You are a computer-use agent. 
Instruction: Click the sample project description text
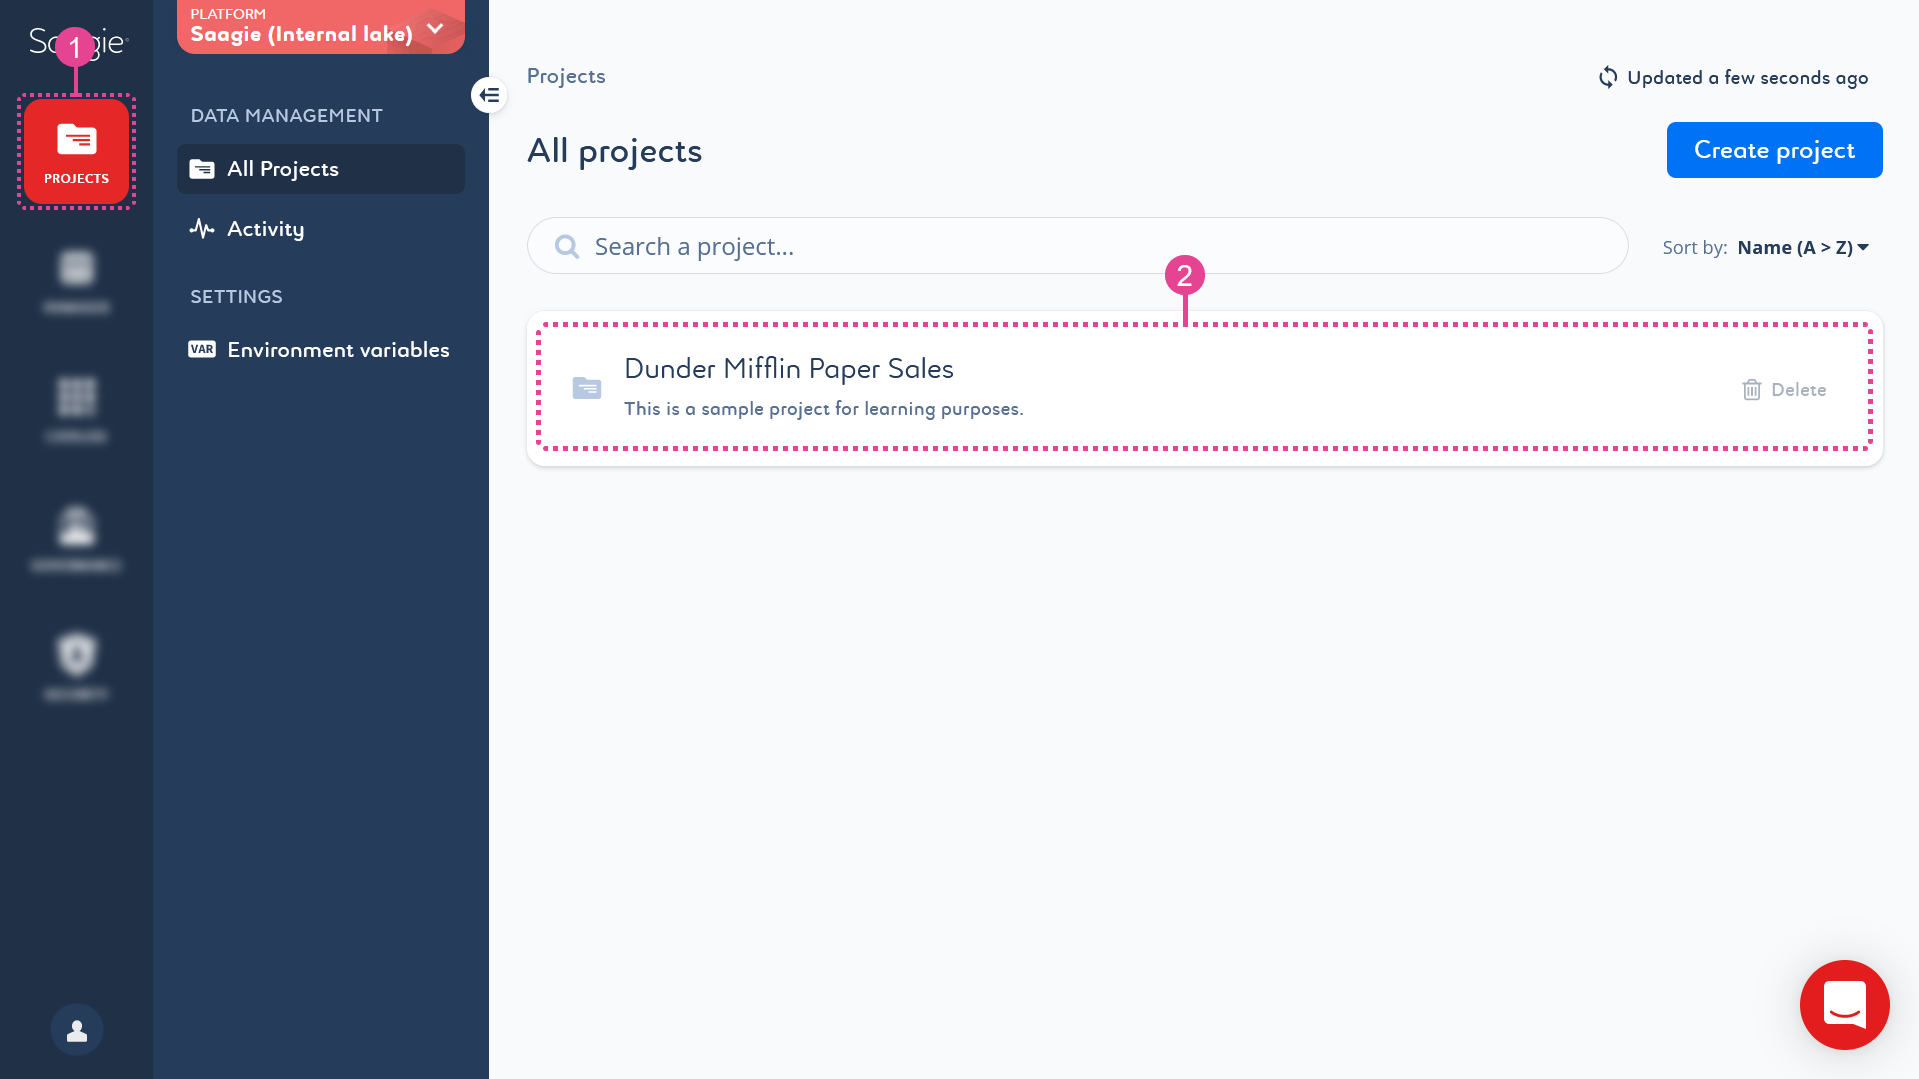click(824, 409)
